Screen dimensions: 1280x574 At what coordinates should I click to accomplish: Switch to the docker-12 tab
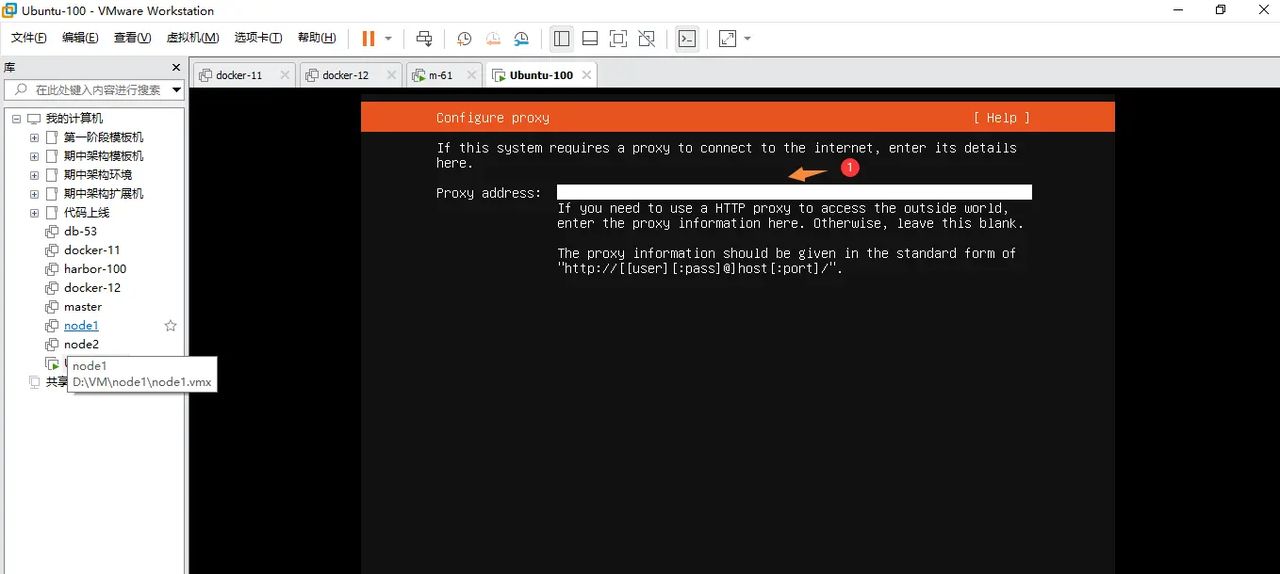pyautogui.click(x=346, y=75)
